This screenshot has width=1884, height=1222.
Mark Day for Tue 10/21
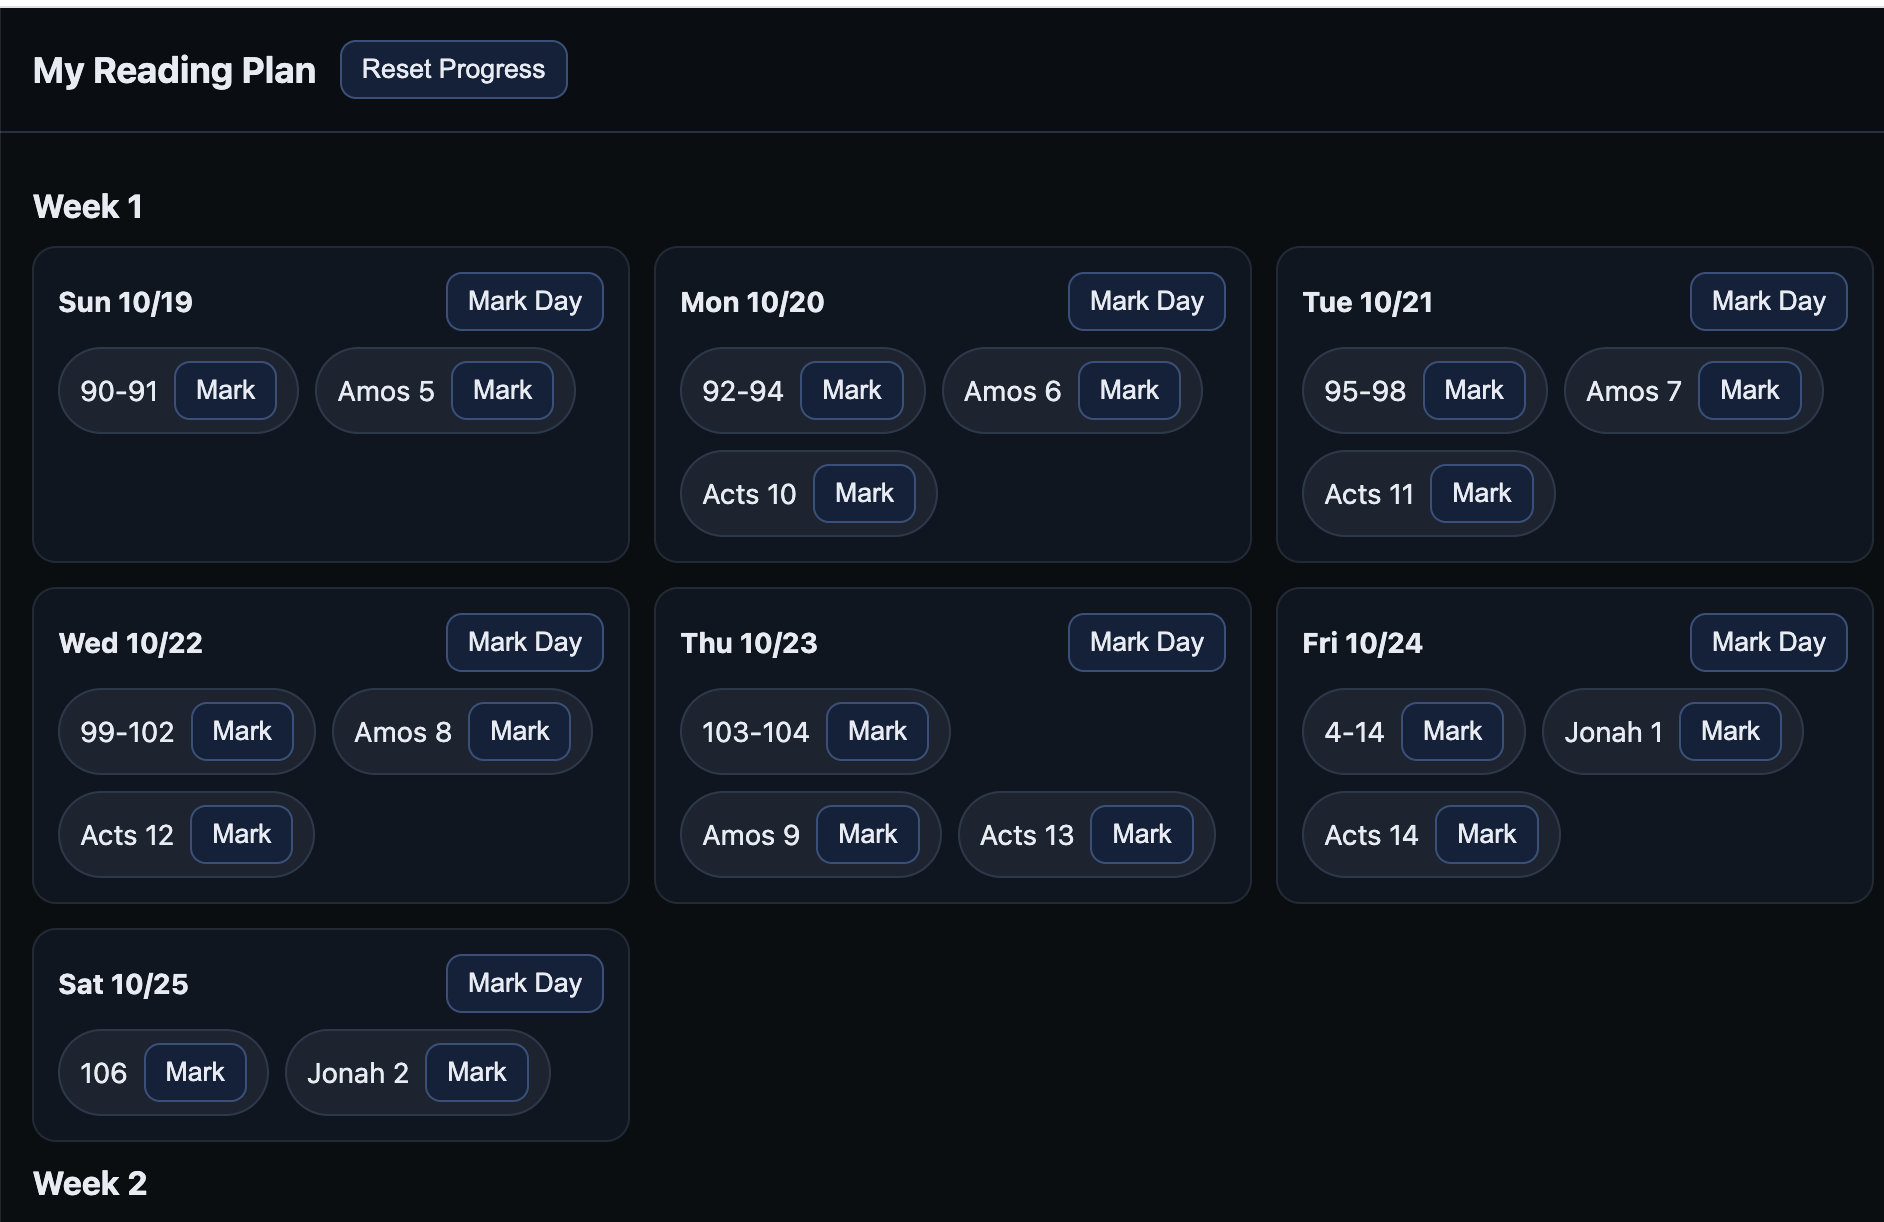[1769, 301]
